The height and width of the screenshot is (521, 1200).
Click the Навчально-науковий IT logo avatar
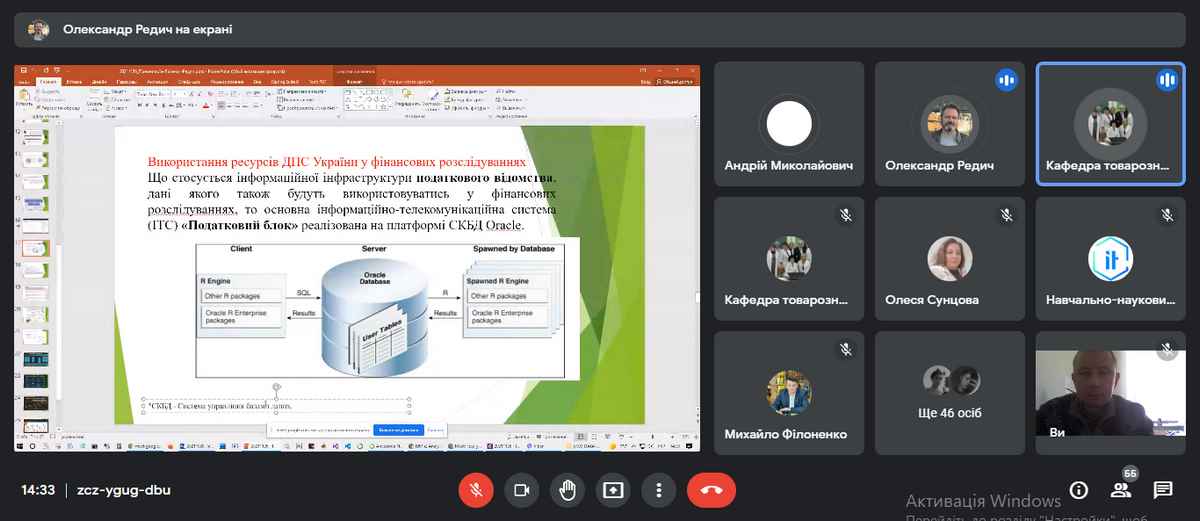tap(1110, 259)
